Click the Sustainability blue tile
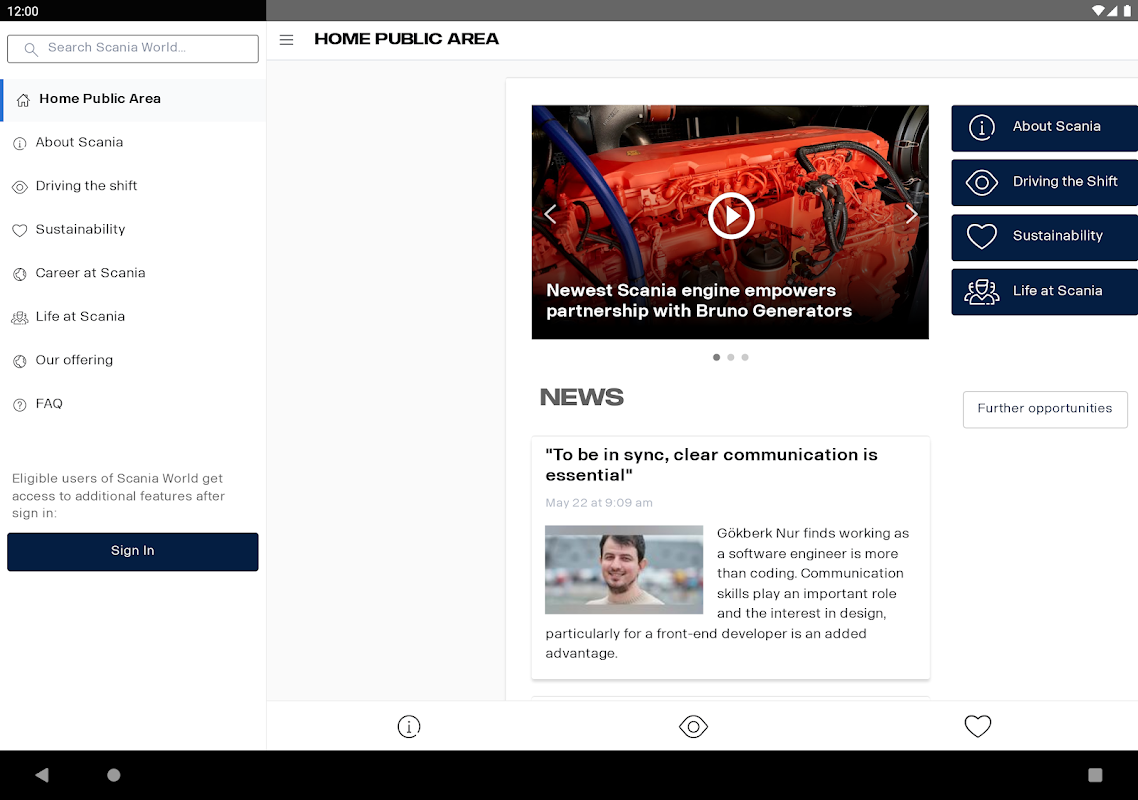This screenshot has width=1138, height=800. [1044, 237]
